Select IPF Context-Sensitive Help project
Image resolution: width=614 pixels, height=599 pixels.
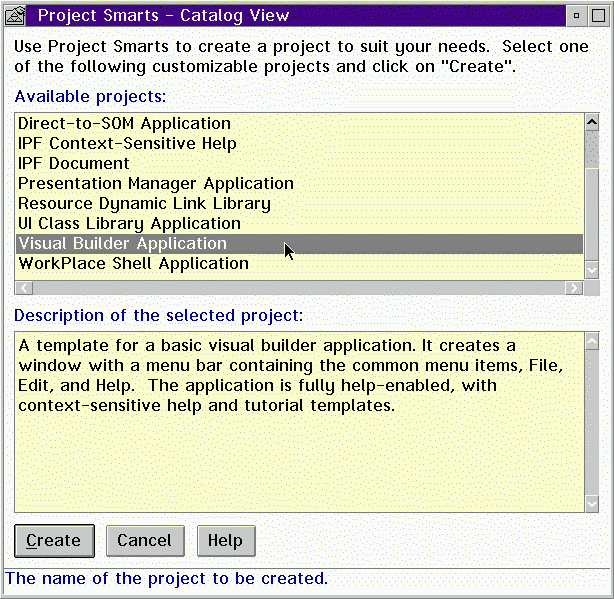pyautogui.click(x=300, y=144)
